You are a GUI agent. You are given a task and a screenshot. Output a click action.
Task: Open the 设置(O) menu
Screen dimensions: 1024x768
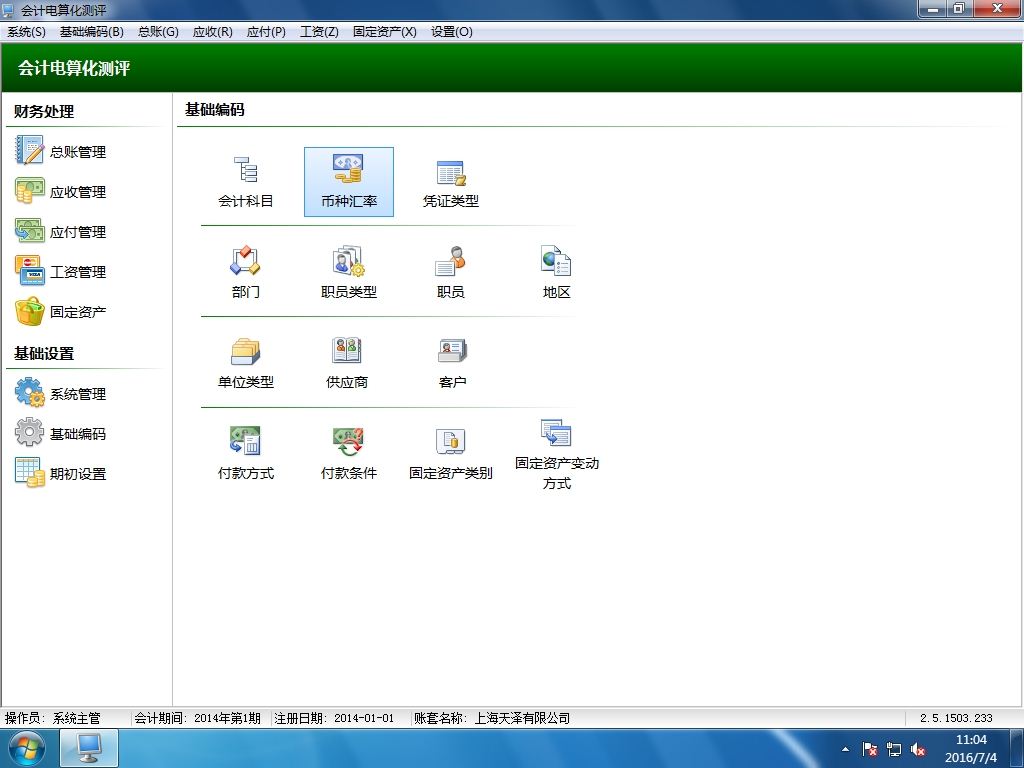[x=451, y=31]
